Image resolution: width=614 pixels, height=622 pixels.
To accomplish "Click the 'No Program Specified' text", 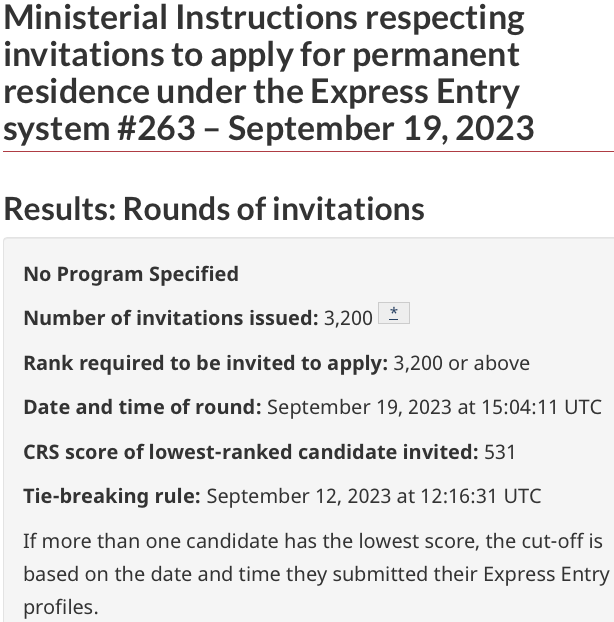I will tap(131, 274).
